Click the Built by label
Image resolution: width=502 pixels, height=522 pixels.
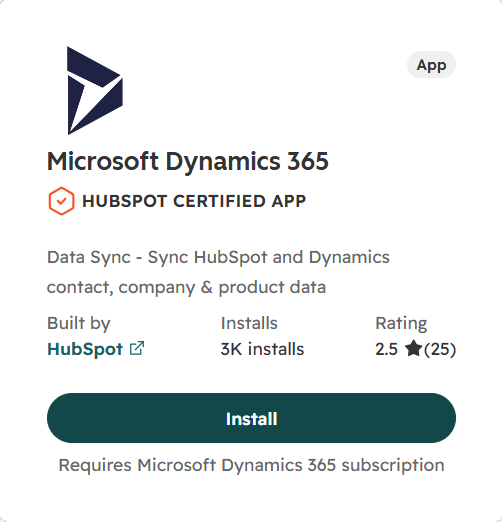(x=79, y=323)
